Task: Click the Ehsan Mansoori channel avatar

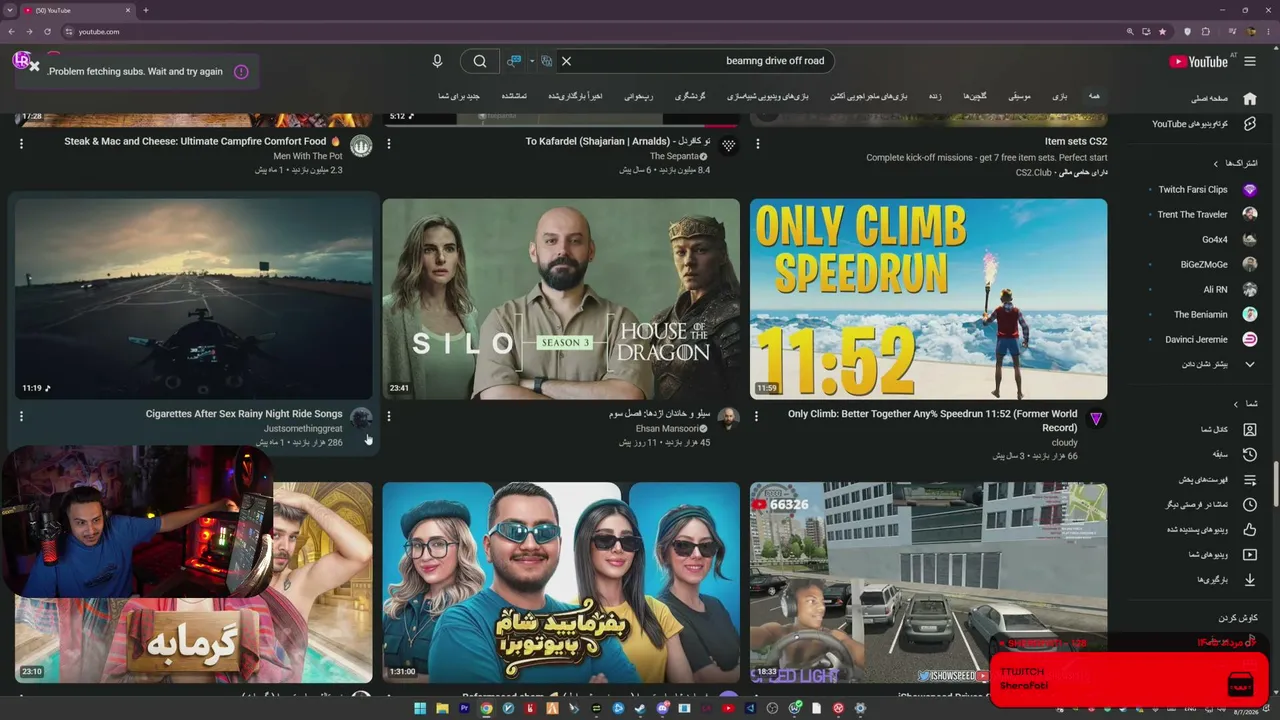Action: [x=729, y=418]
